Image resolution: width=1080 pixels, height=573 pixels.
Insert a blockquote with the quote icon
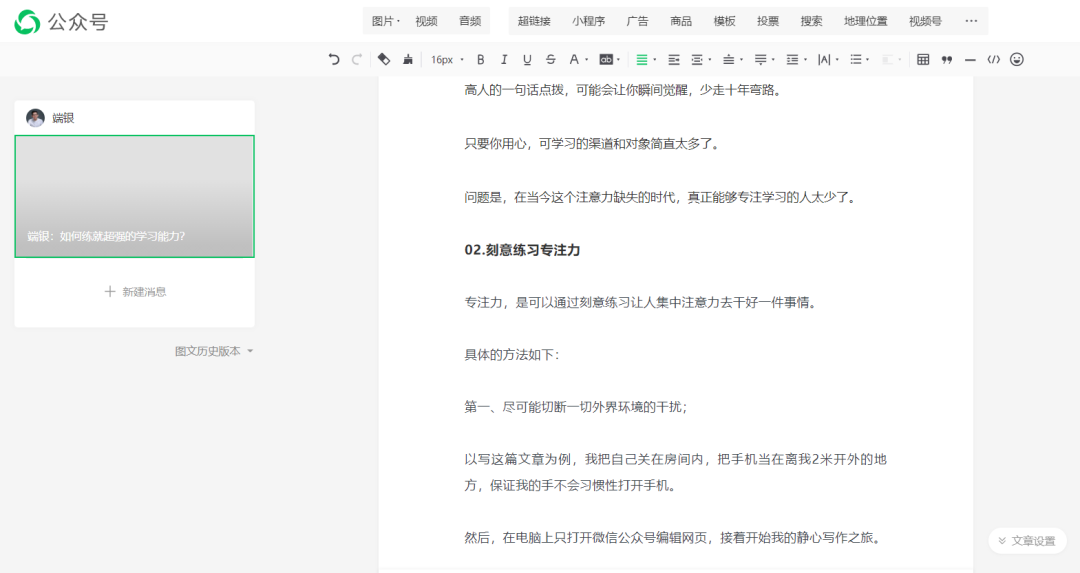coord(947,60)
